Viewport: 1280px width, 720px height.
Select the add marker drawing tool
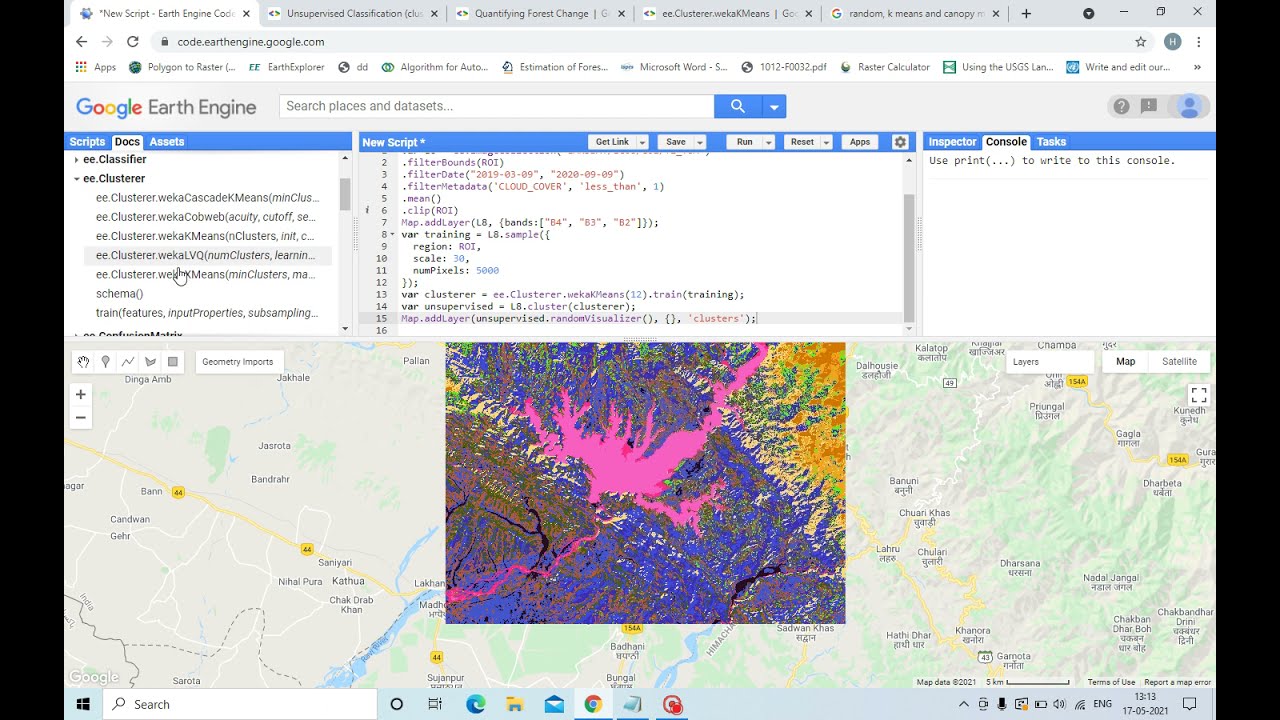pyautogui.click(x=106, y=362)
